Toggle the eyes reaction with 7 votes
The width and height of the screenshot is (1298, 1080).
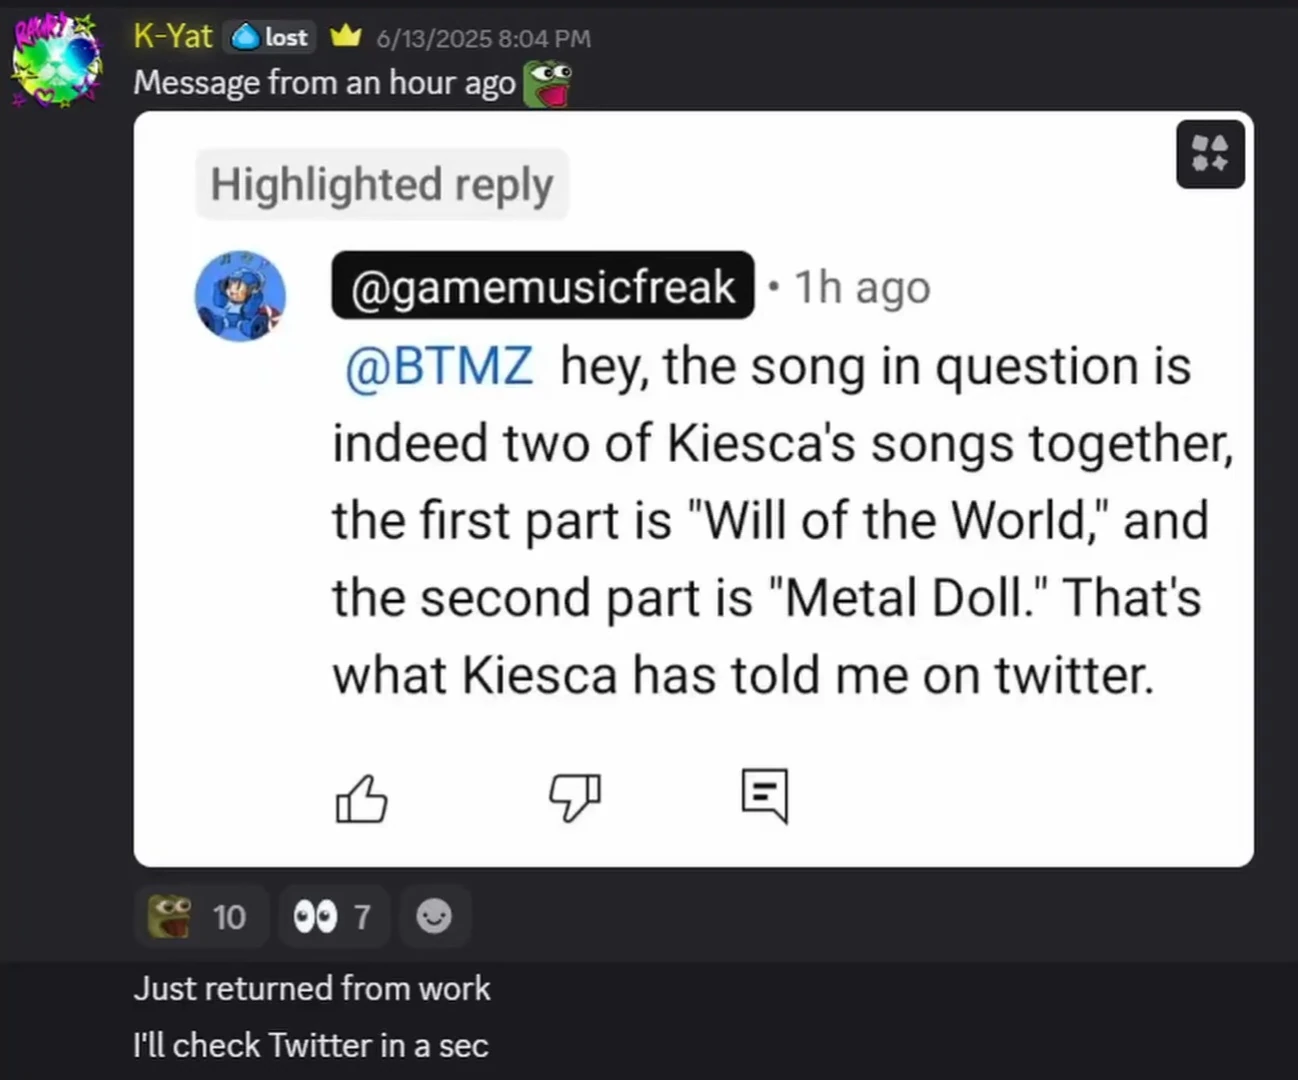click(x=333, y=916)
